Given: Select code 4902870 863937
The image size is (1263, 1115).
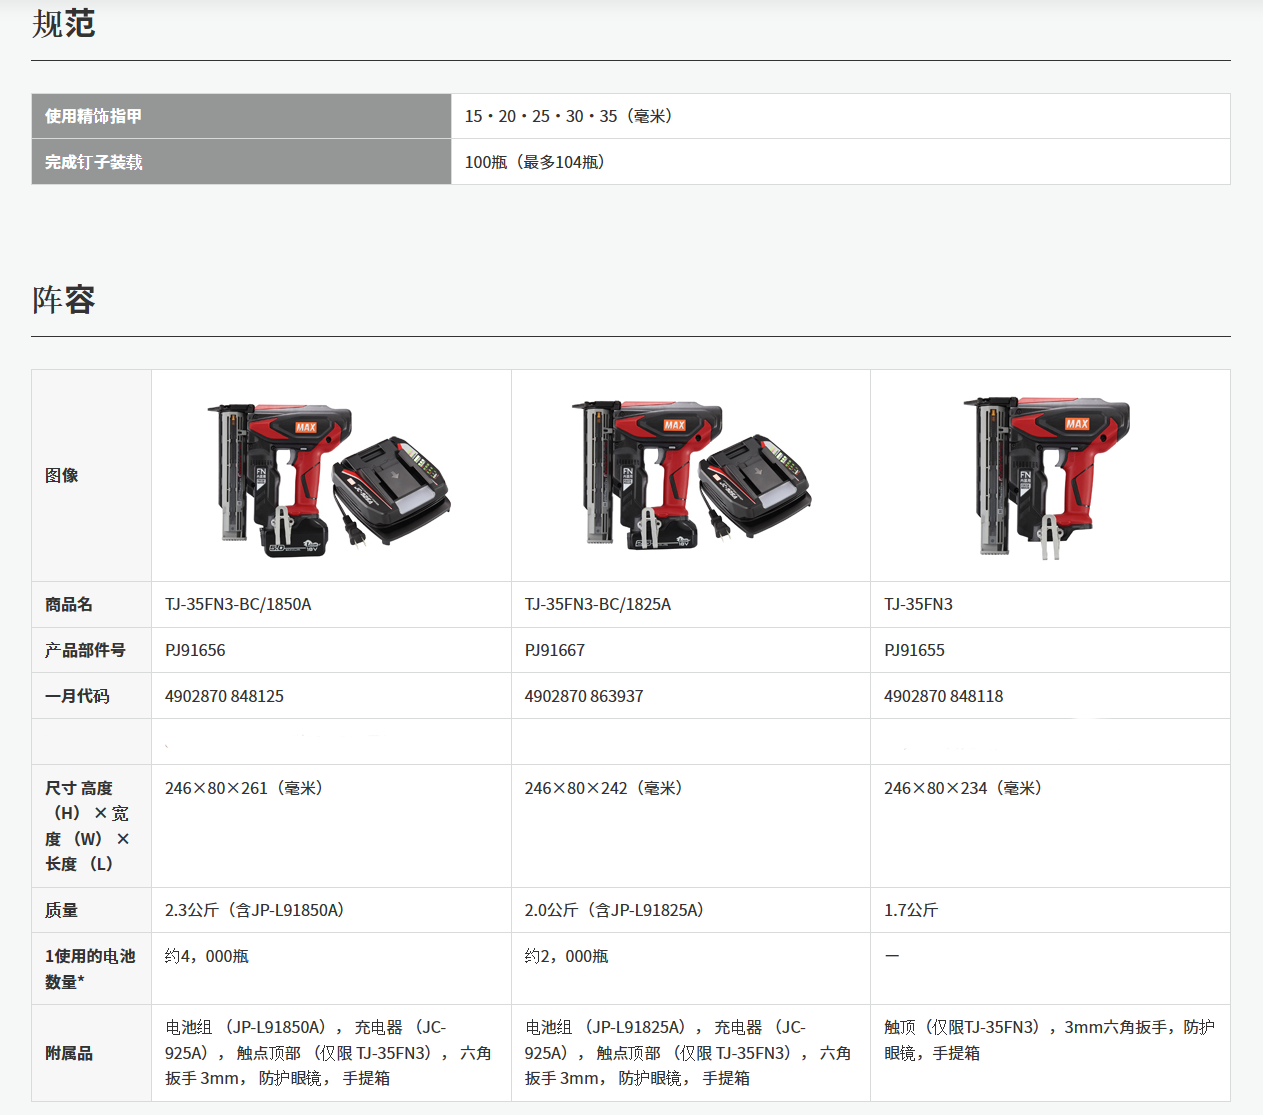Looking at the screenshot, I should (584, 696).
